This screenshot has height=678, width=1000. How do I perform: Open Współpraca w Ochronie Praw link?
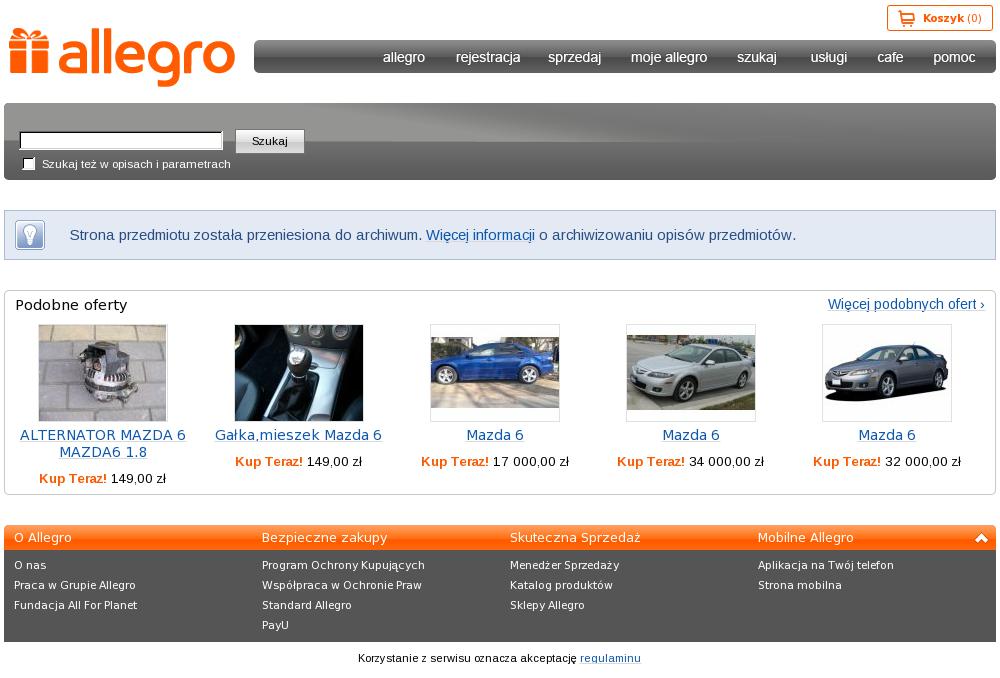point(341,585)
